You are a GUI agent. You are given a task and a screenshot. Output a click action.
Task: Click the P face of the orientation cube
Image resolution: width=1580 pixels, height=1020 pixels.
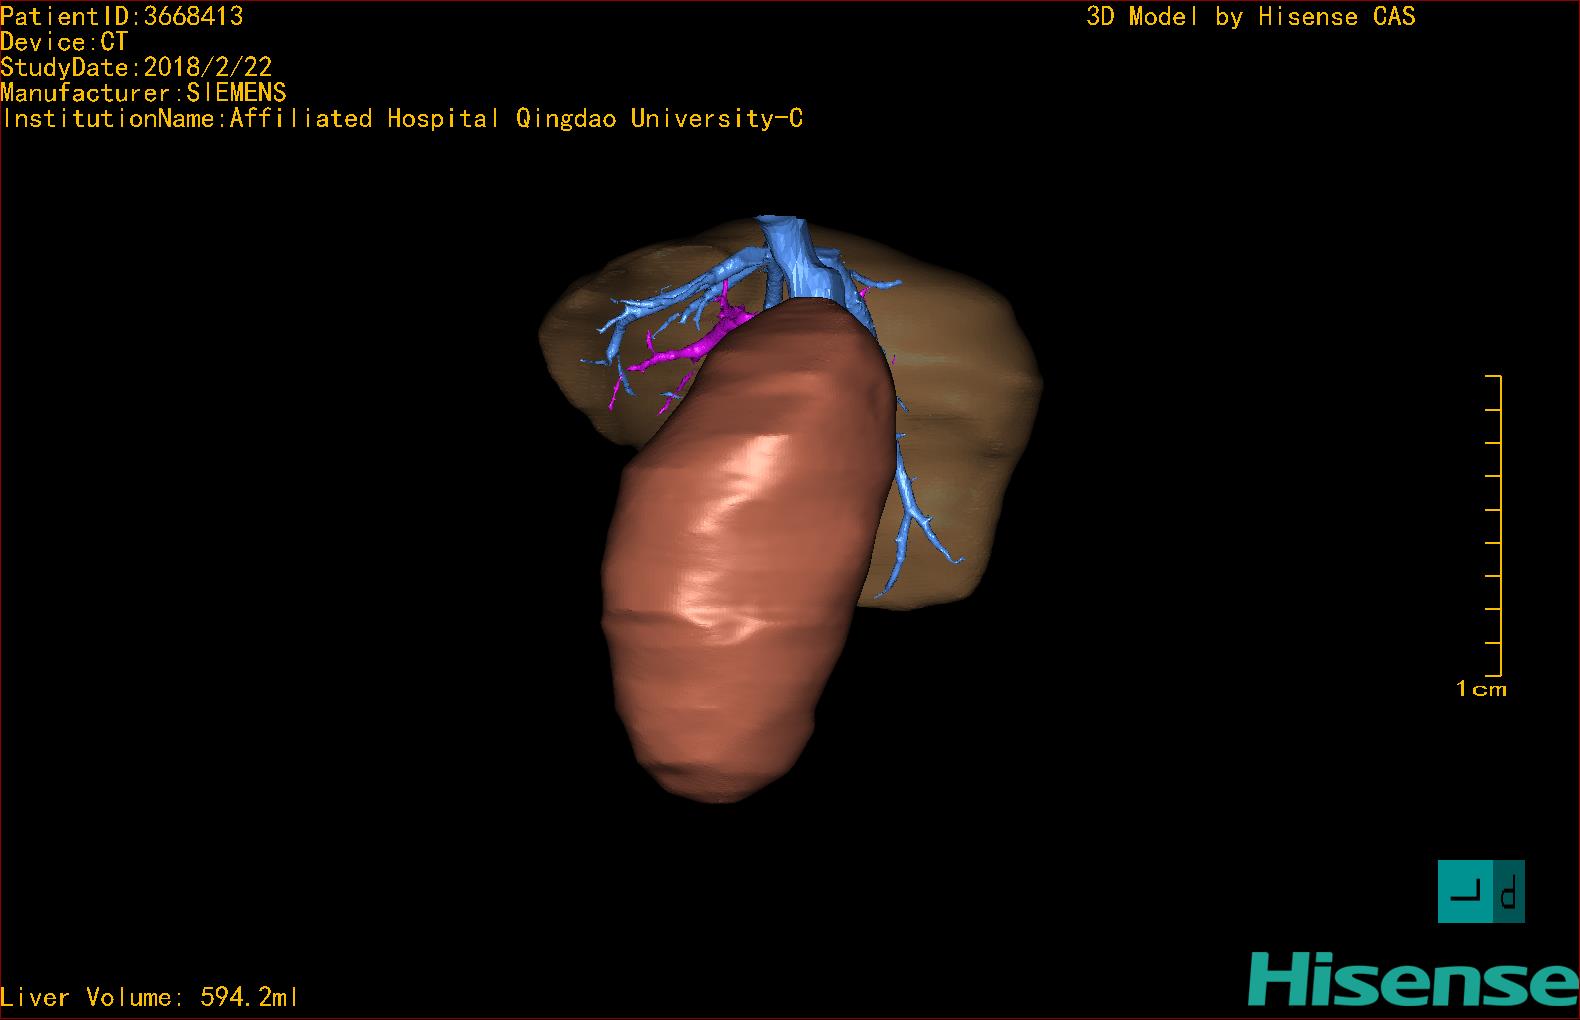point(1510,891)
